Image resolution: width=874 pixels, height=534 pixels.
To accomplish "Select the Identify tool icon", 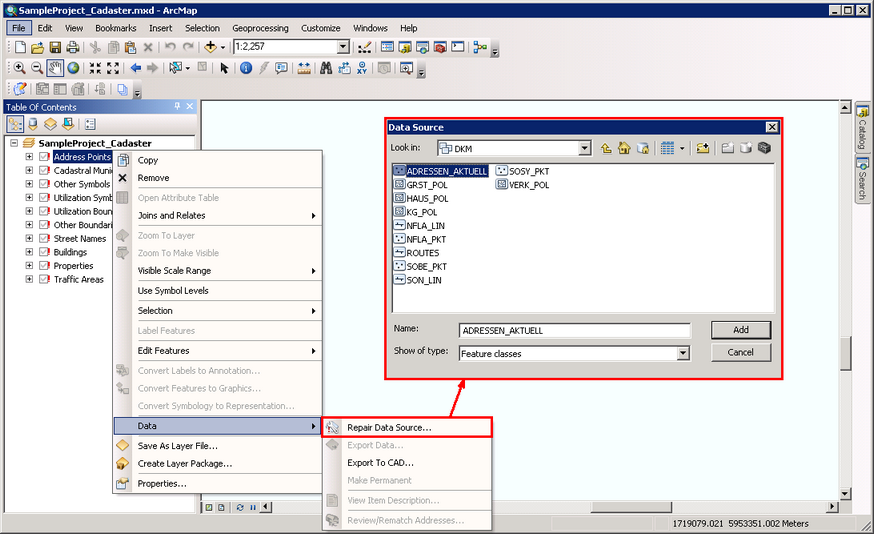I will (x=246, y=68).
